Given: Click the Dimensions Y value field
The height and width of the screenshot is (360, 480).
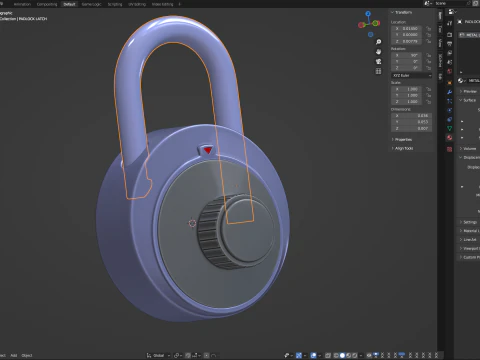Looking at the screenshot, I should pyautogui.click(x=412, y=122).
